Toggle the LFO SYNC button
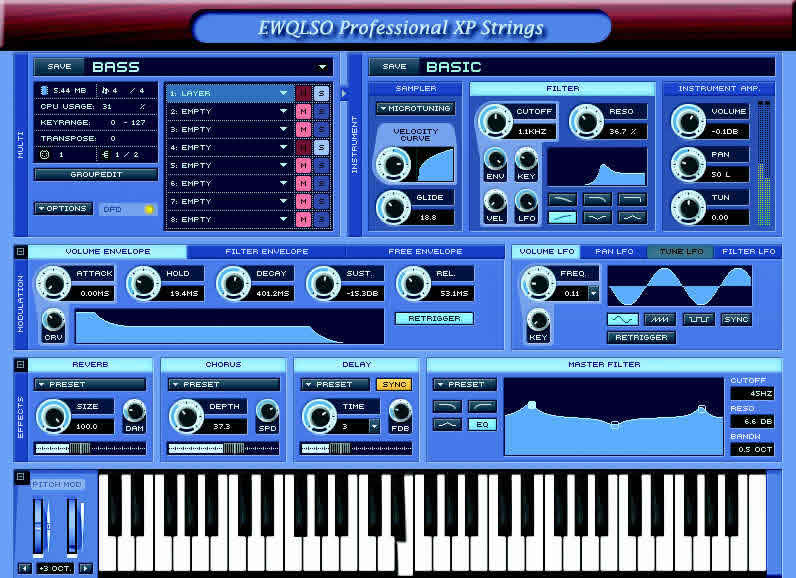 coord(736,319)
